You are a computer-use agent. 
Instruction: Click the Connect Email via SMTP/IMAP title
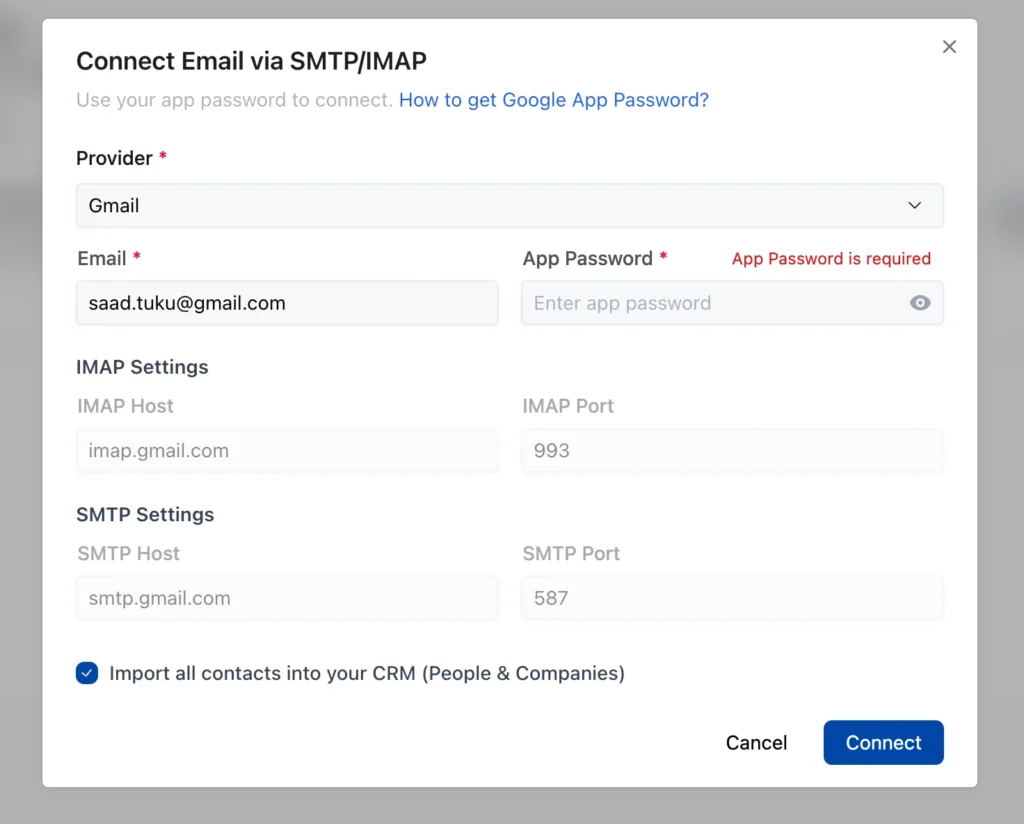click(x=251, y=61)
